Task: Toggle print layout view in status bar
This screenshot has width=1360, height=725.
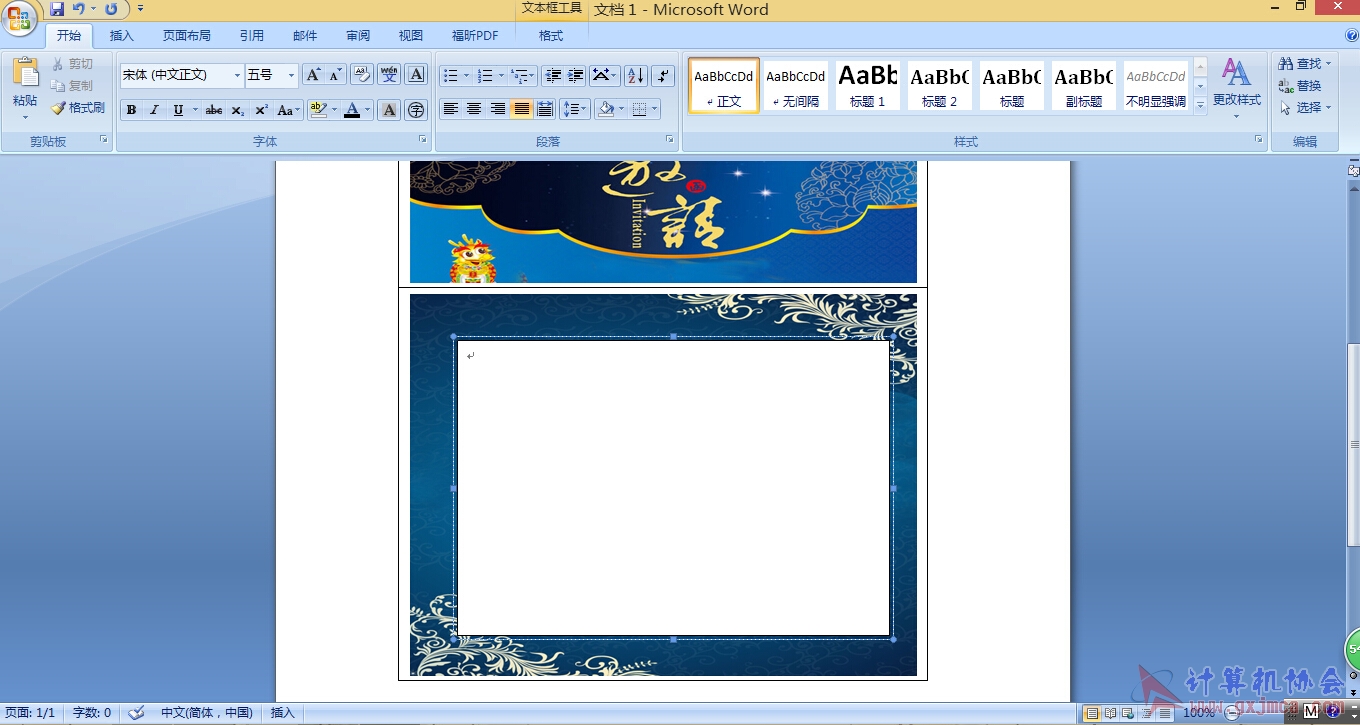Action: (x=1092, y=713)
